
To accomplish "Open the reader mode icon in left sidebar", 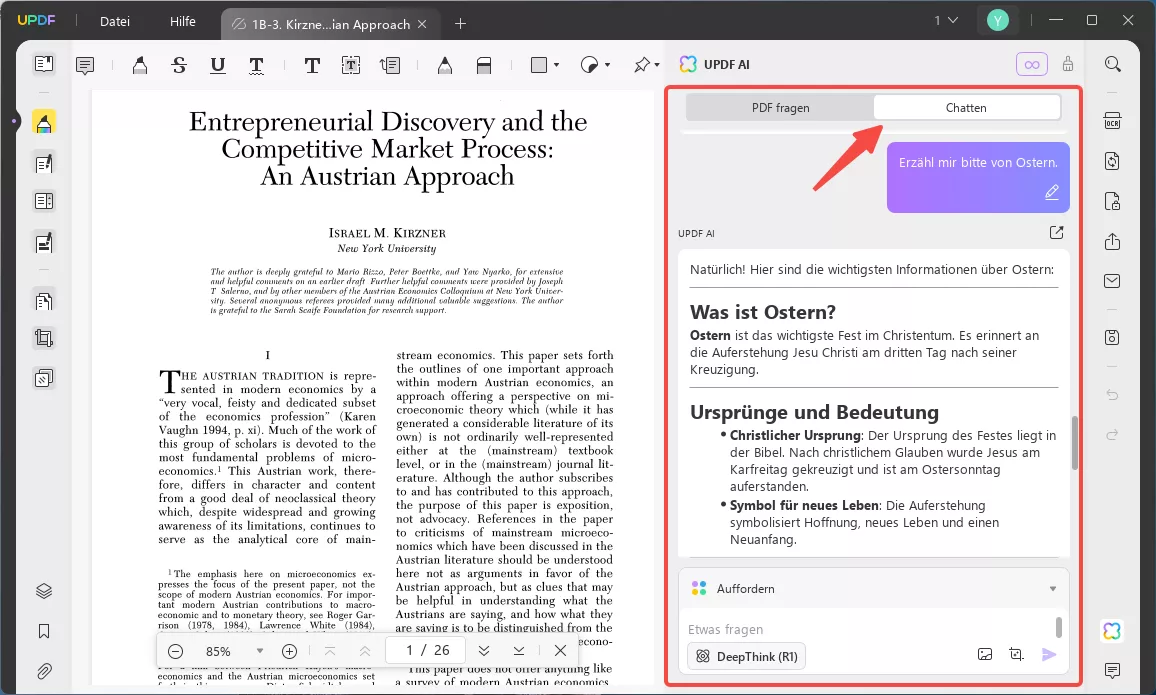I will pyautogui.click(x=44, y=64).
